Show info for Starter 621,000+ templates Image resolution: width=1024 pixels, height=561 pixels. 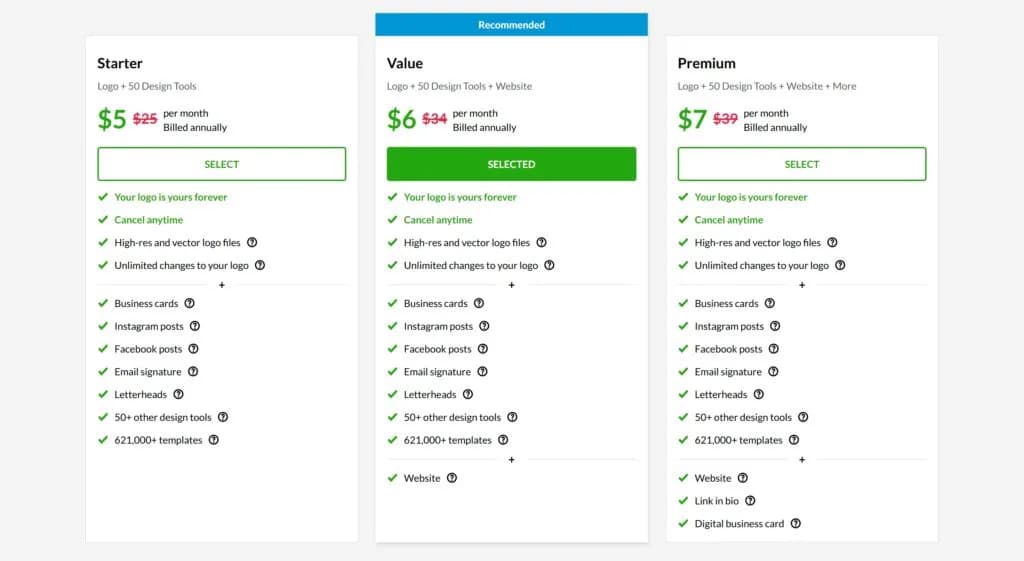(x=214, y=440)
